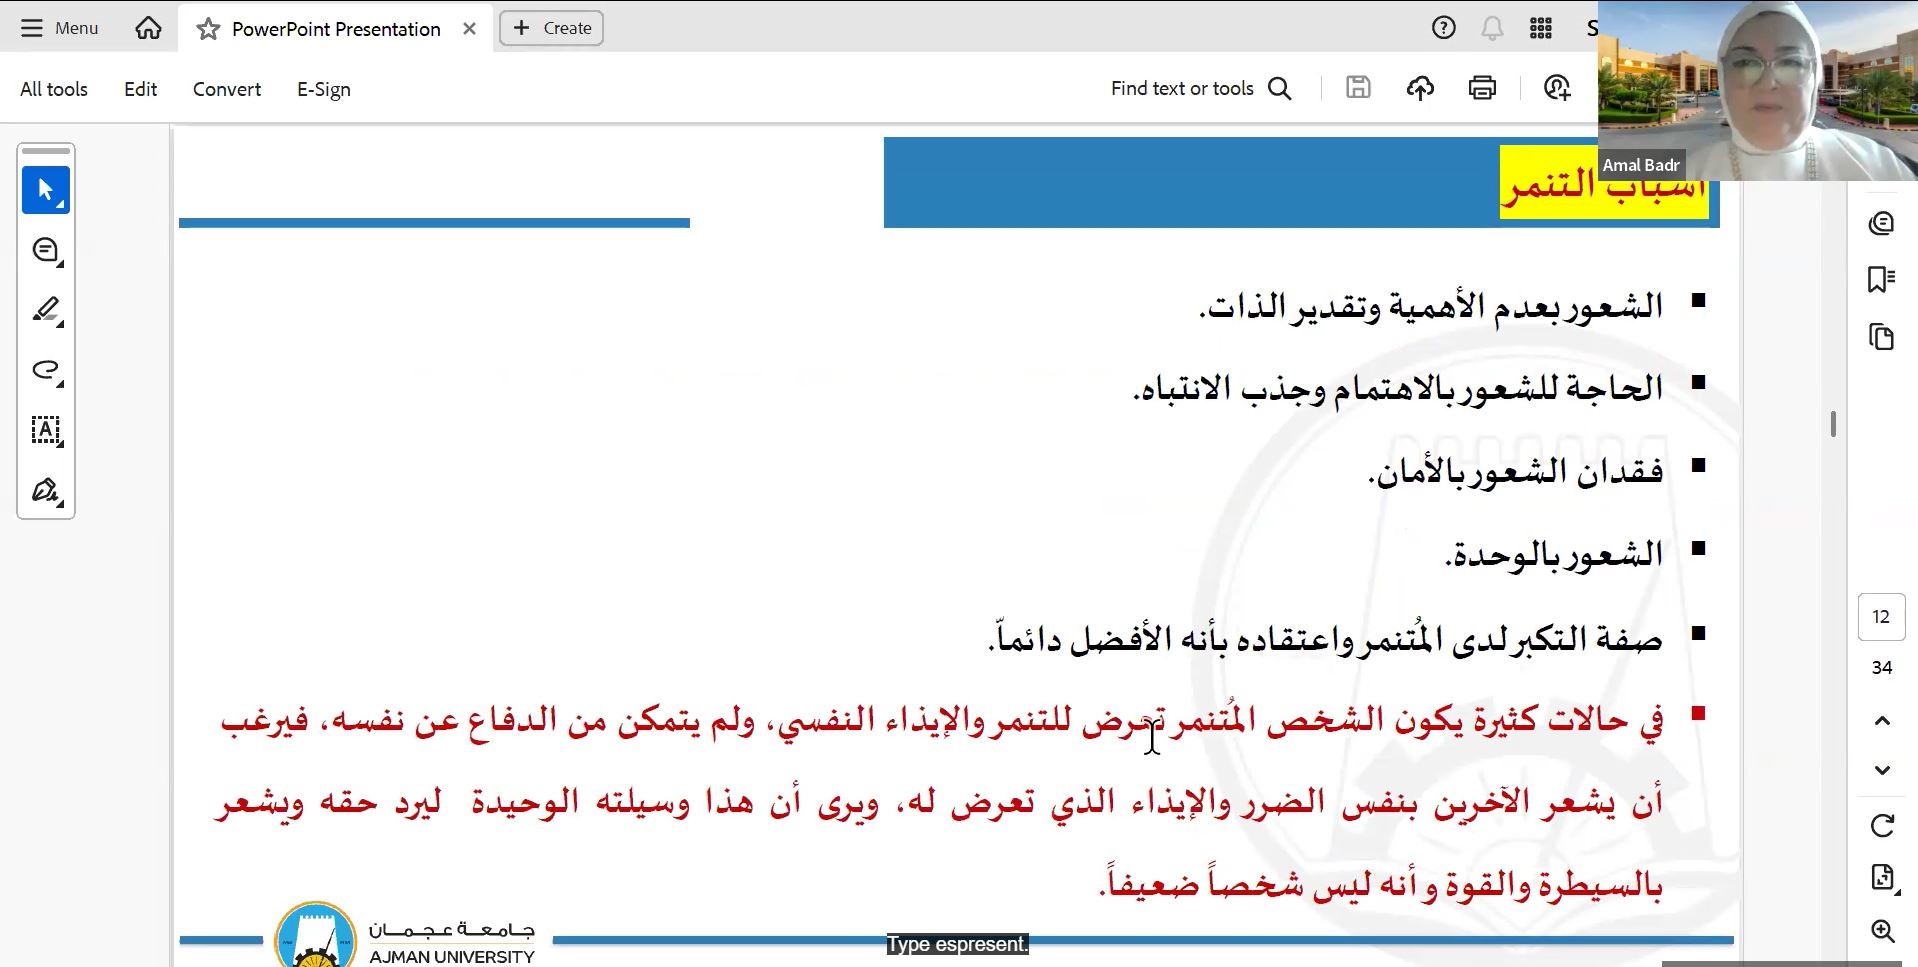Zoom in with magnifier plus icon
The height and width of the screenshot is (967, 1918).
click(1882, 931)
